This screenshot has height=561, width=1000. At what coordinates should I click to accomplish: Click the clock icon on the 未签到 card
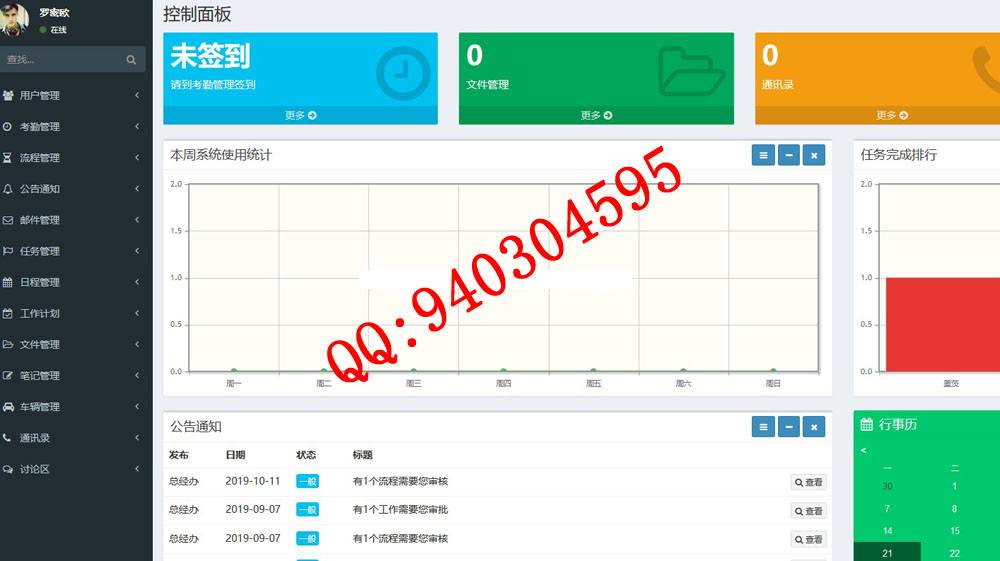point(403,73)
